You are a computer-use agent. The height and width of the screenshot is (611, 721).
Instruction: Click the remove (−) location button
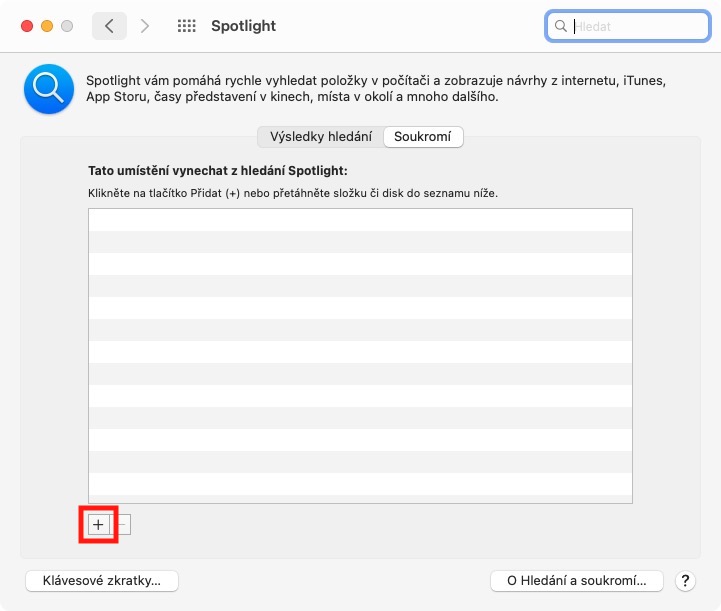click(x=122, y=525)
